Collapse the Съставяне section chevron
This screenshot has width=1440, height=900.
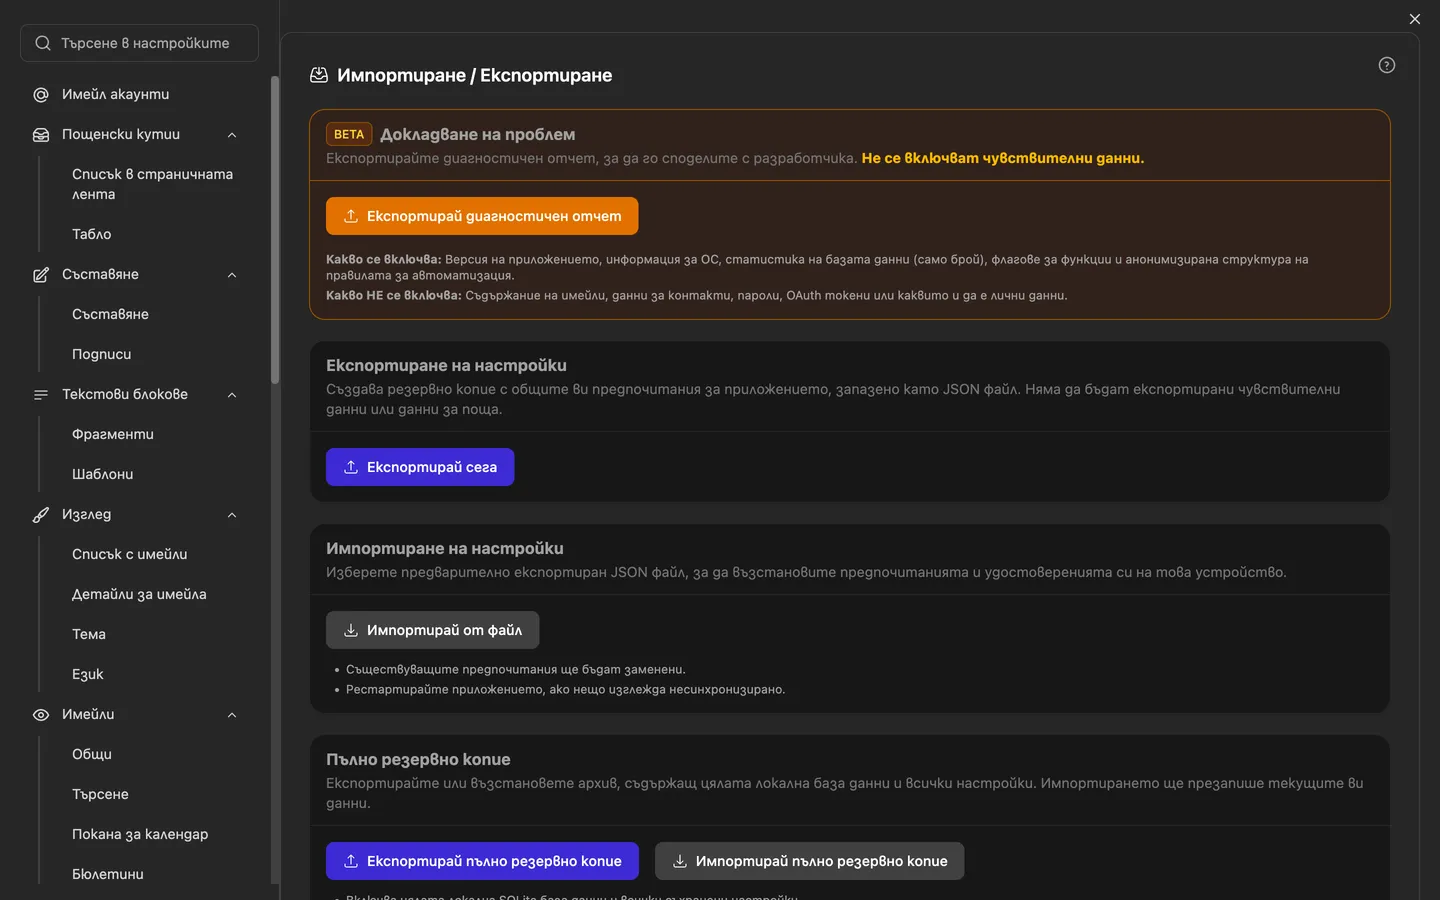coord(232,275)
